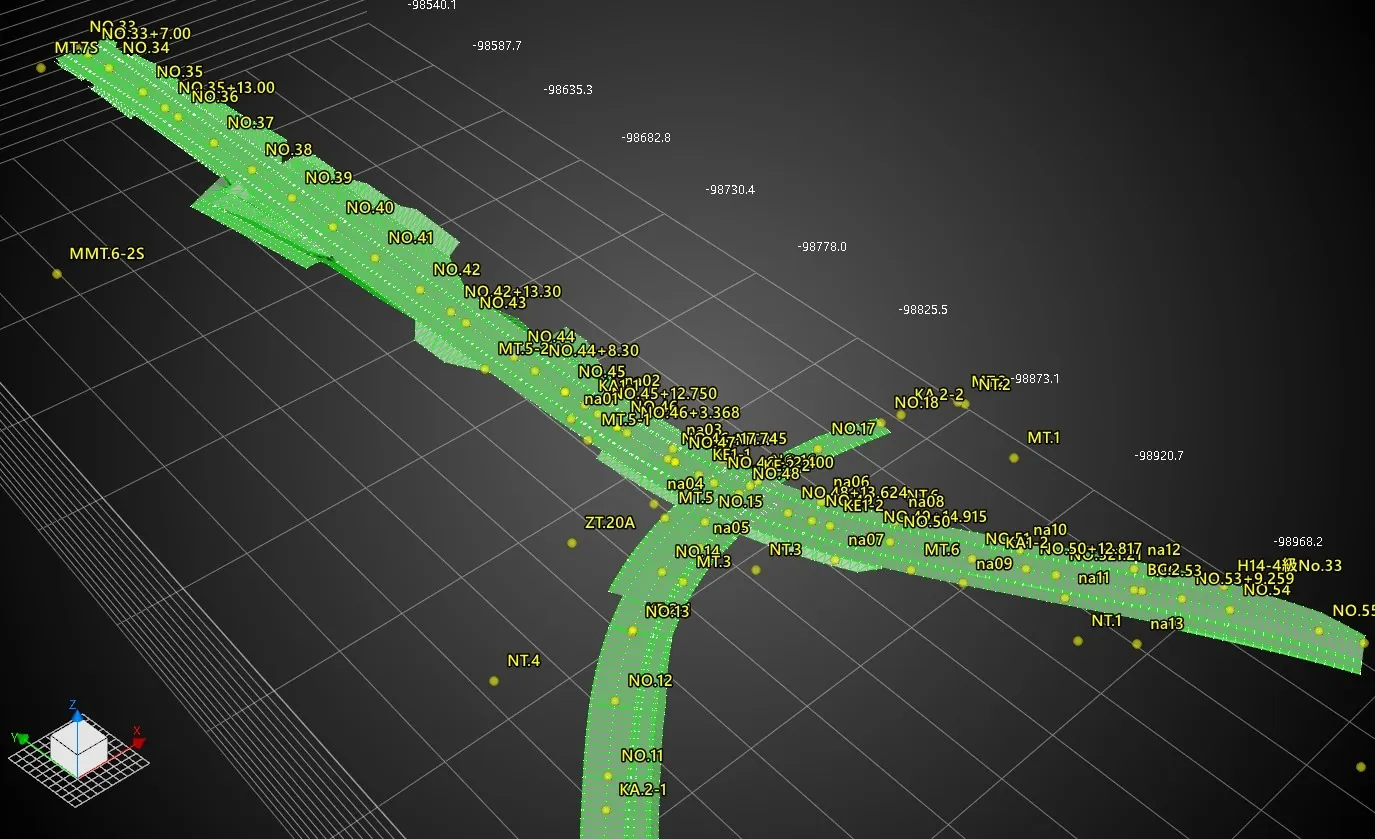Select the na11 point label
Screen dimensions: 1375x839
pyautogui.click(x=1094, y=578)
